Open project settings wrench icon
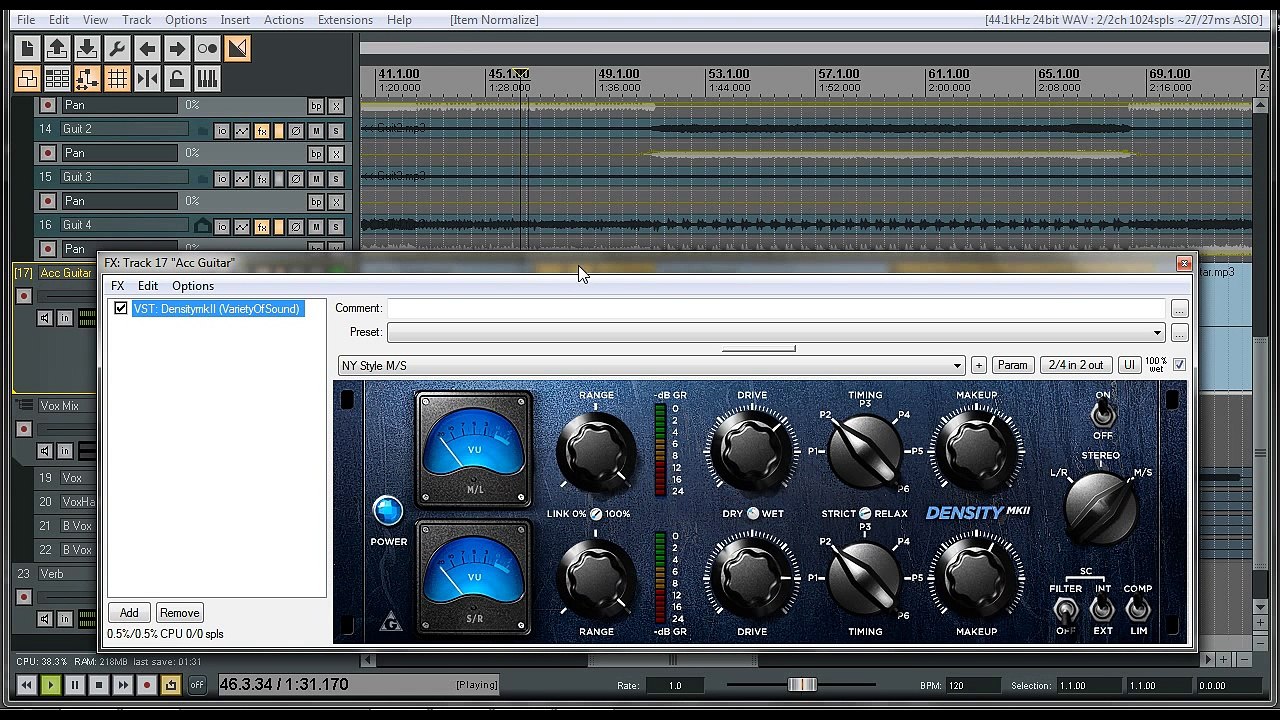The image size is (1280, 720). coord(117,48)
